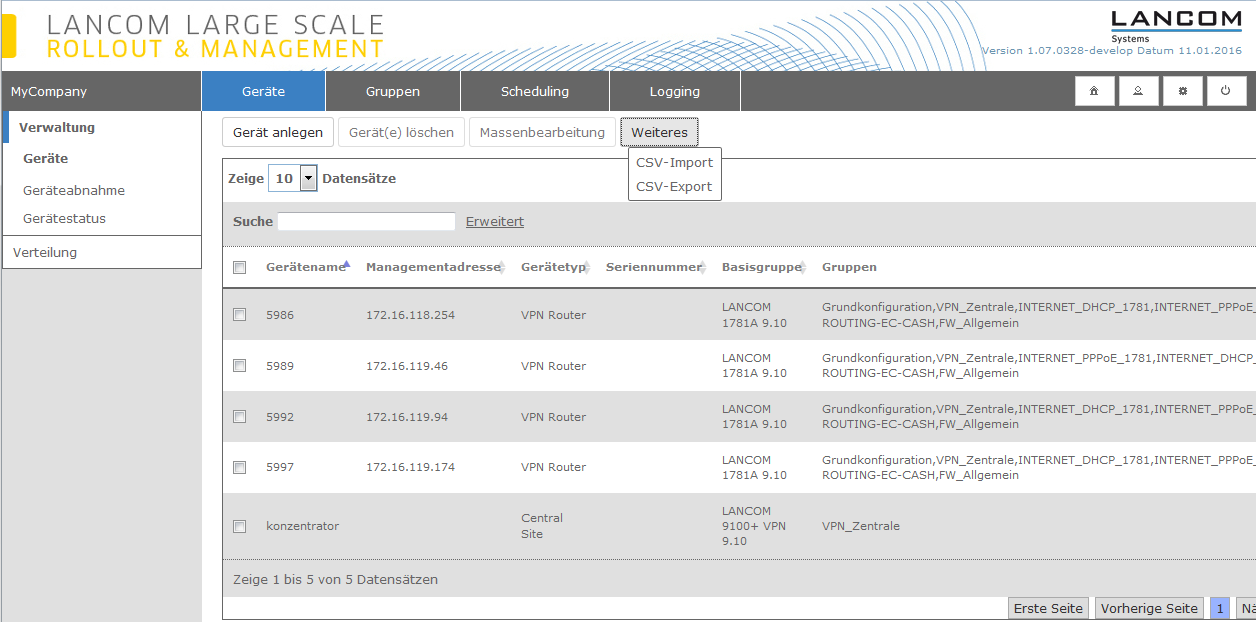Tick the checkbox for device 5986

[x=239, y=315]
